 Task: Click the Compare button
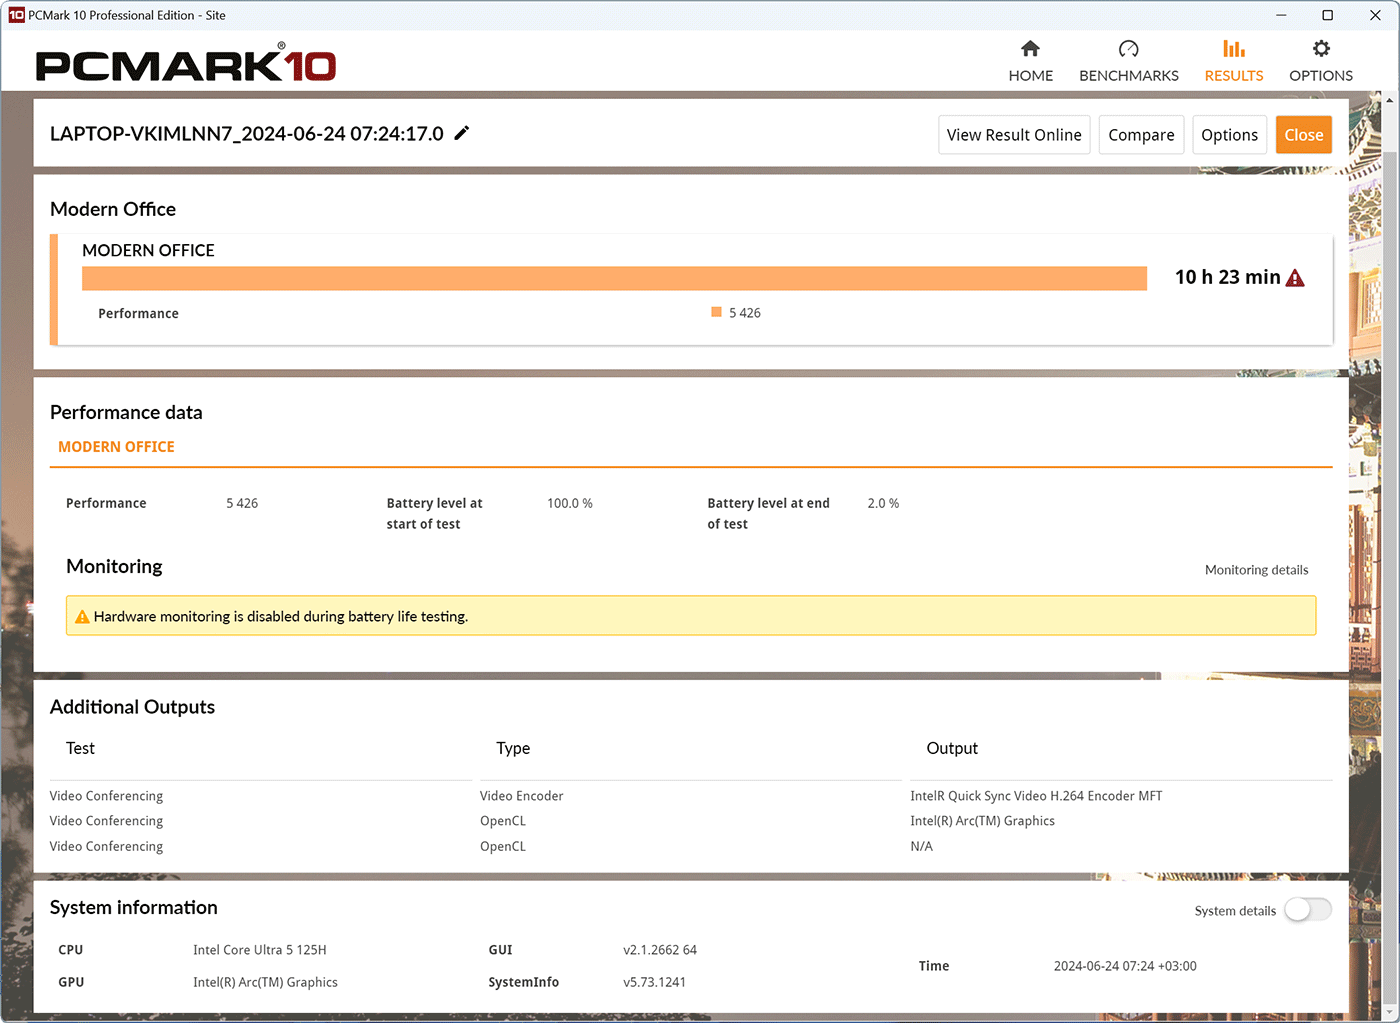1141,135
